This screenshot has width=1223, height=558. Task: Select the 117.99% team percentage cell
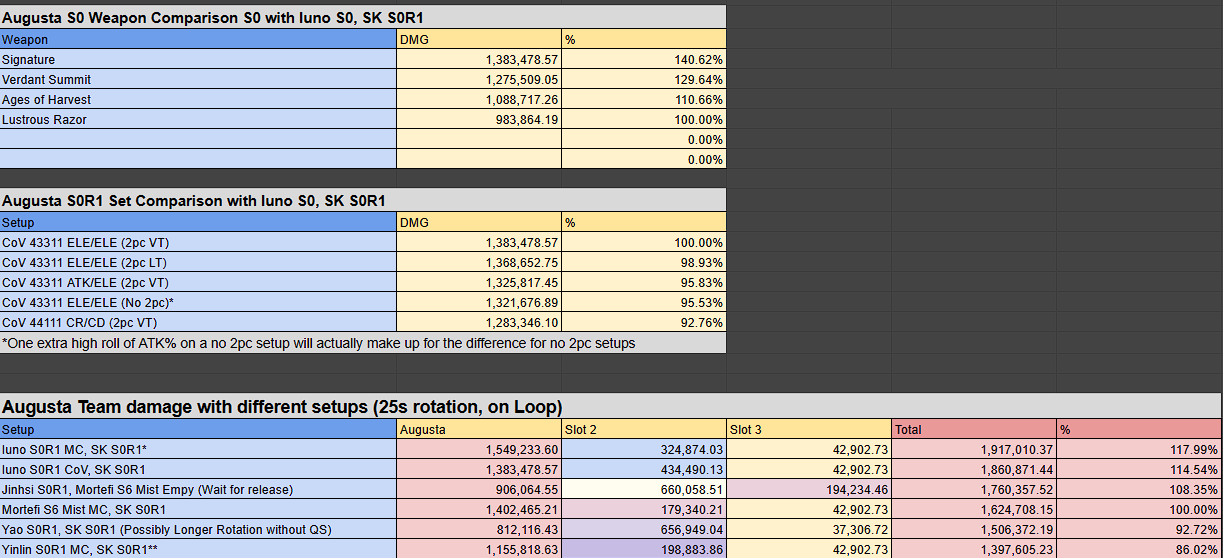tap(1139, 450)
